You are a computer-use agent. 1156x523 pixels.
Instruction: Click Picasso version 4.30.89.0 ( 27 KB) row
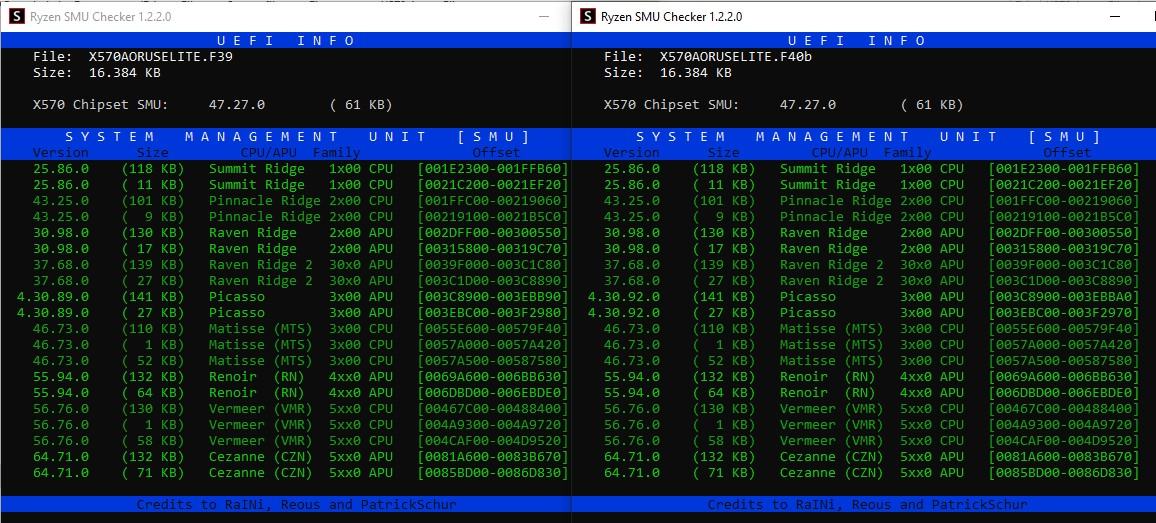click(x=292, y=313)
